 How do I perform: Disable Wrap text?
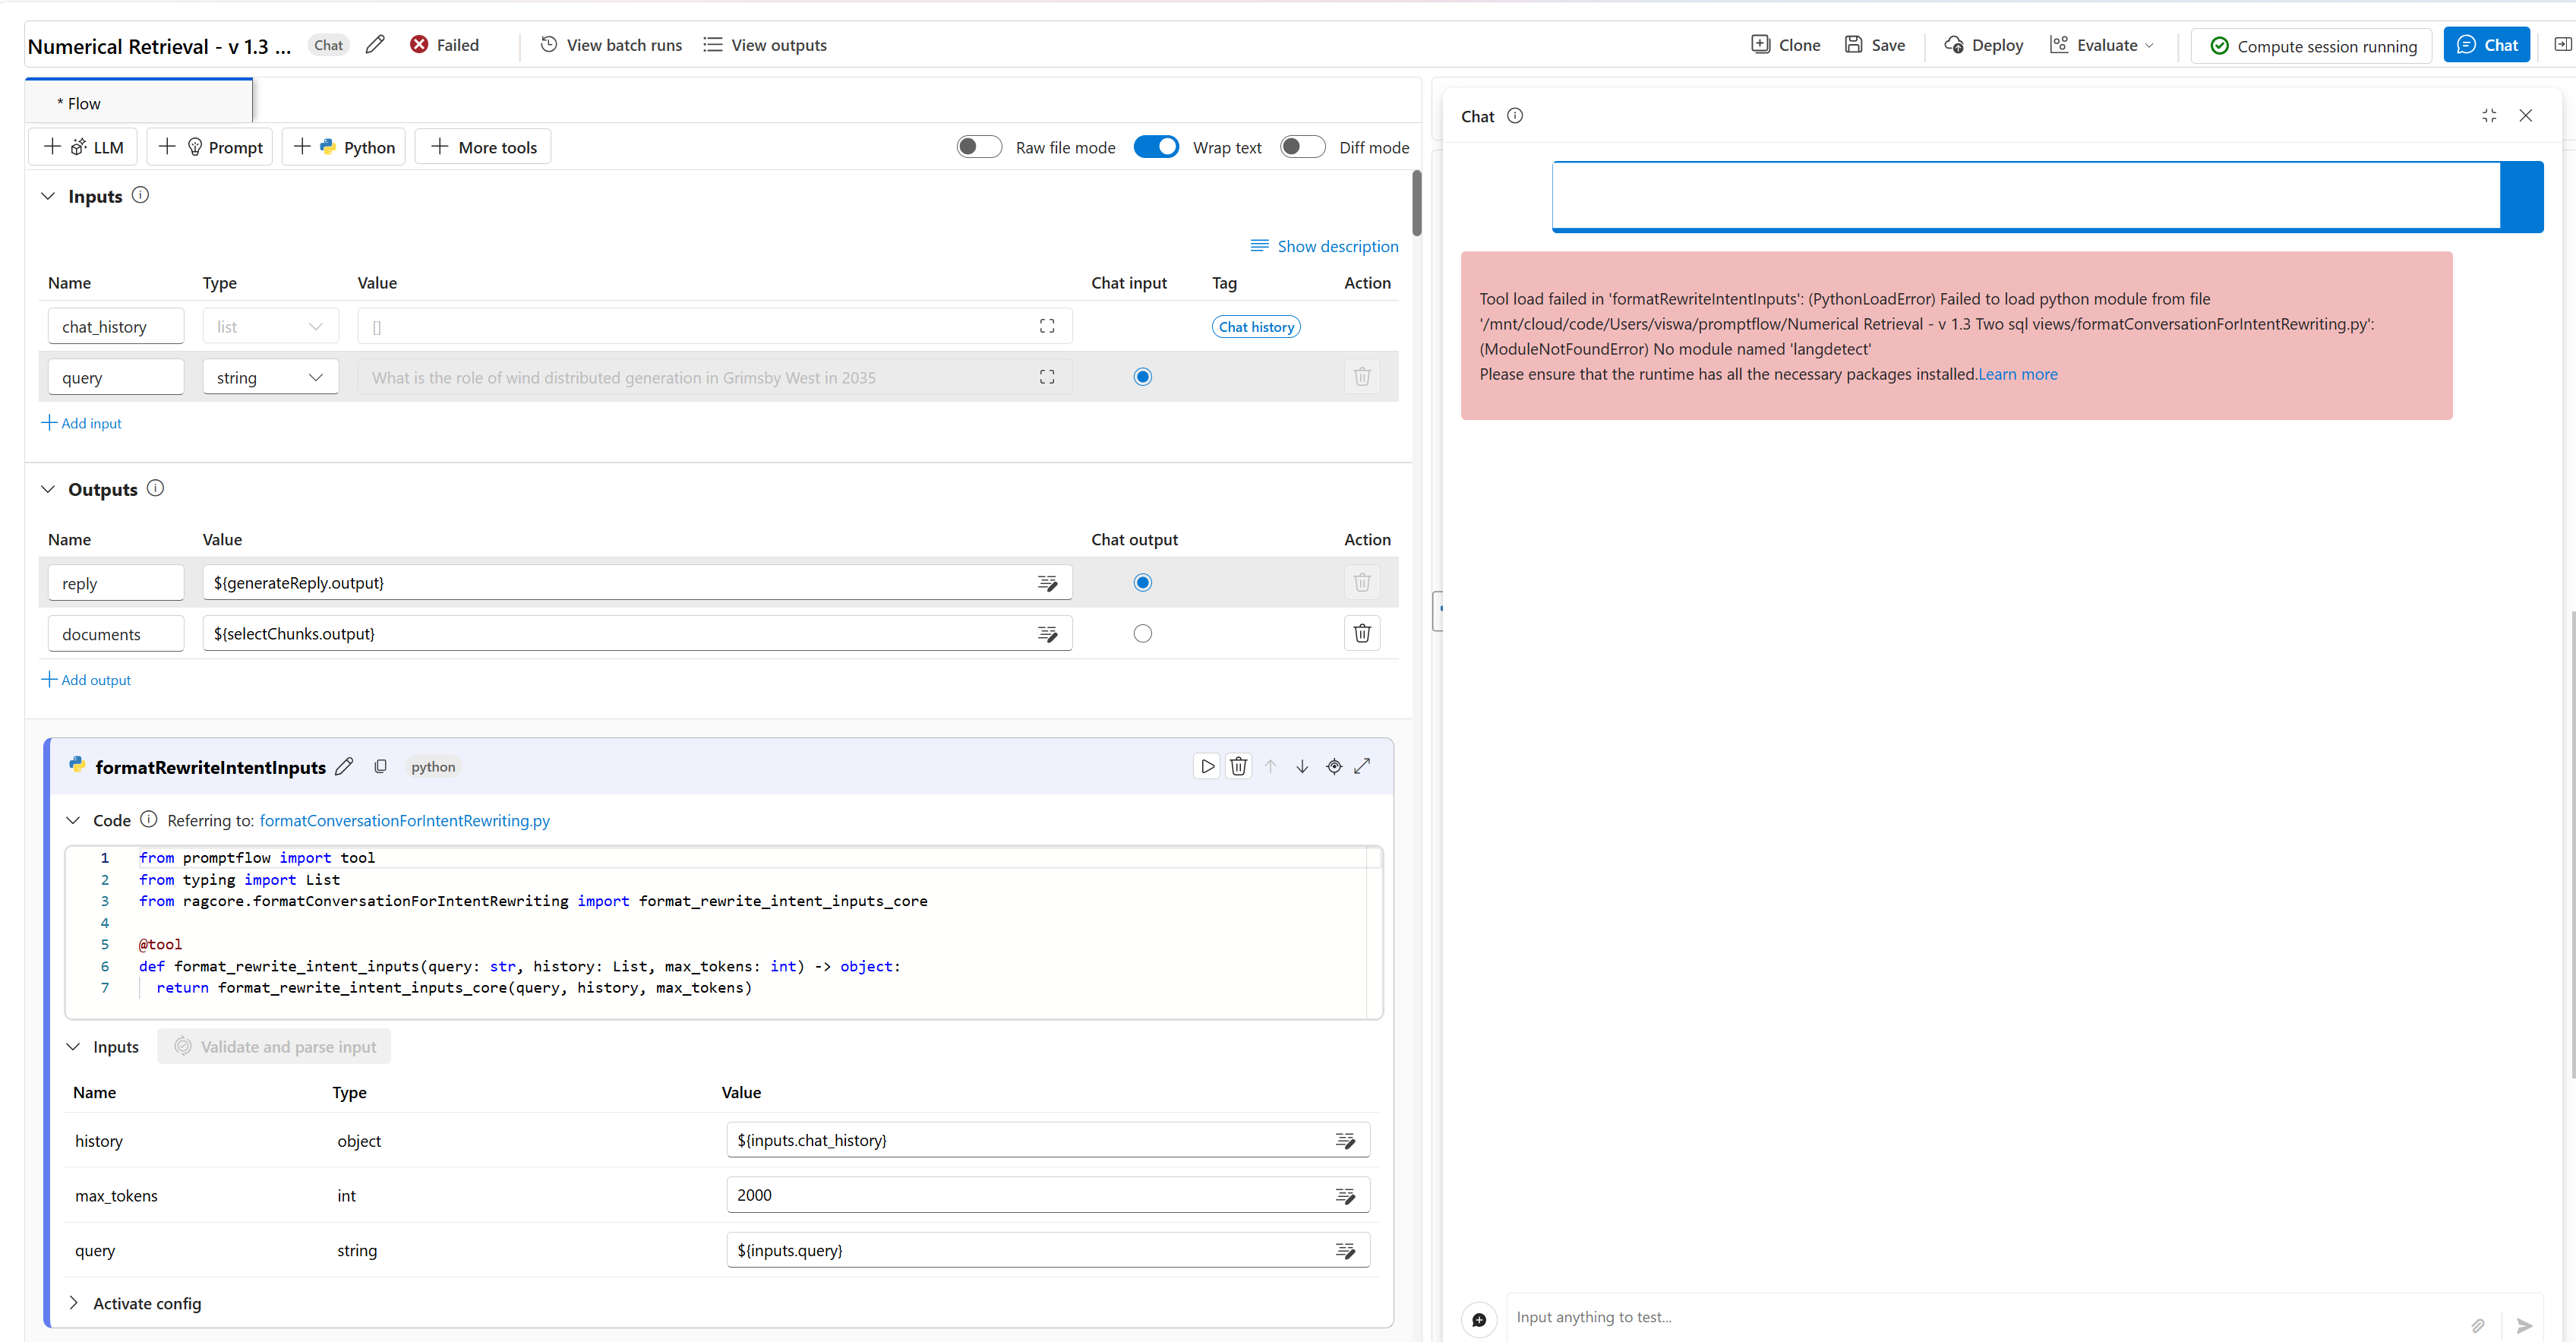click(x=1156, y=146)
